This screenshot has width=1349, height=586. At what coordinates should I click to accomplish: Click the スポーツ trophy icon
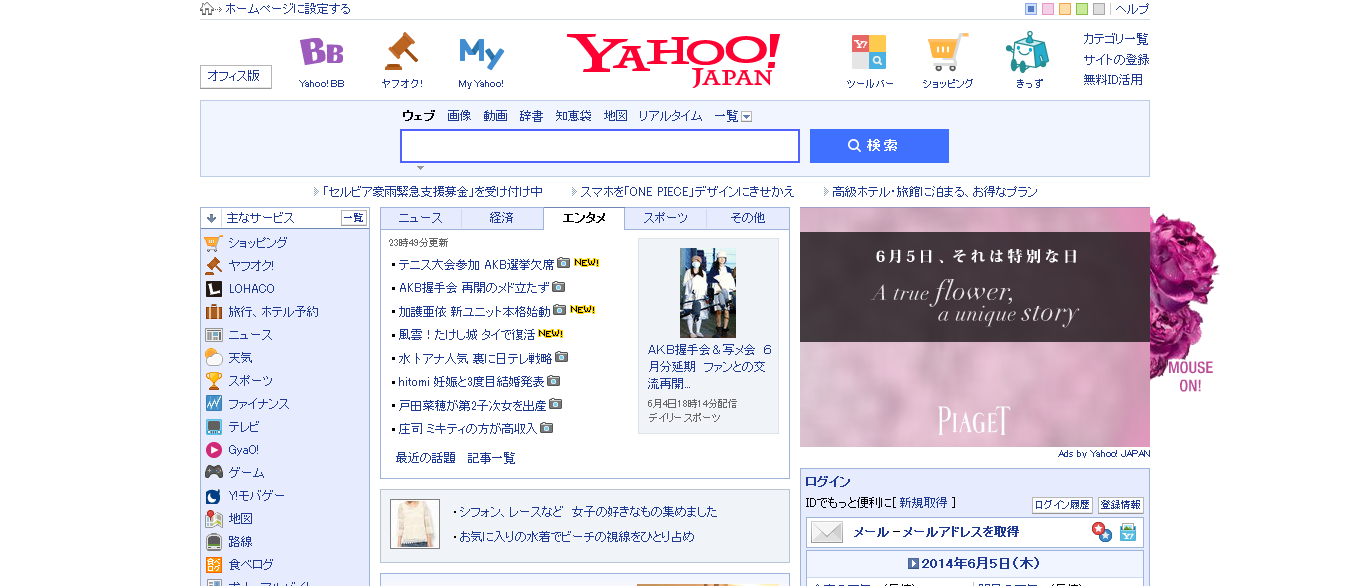click(x=213, y=381)
